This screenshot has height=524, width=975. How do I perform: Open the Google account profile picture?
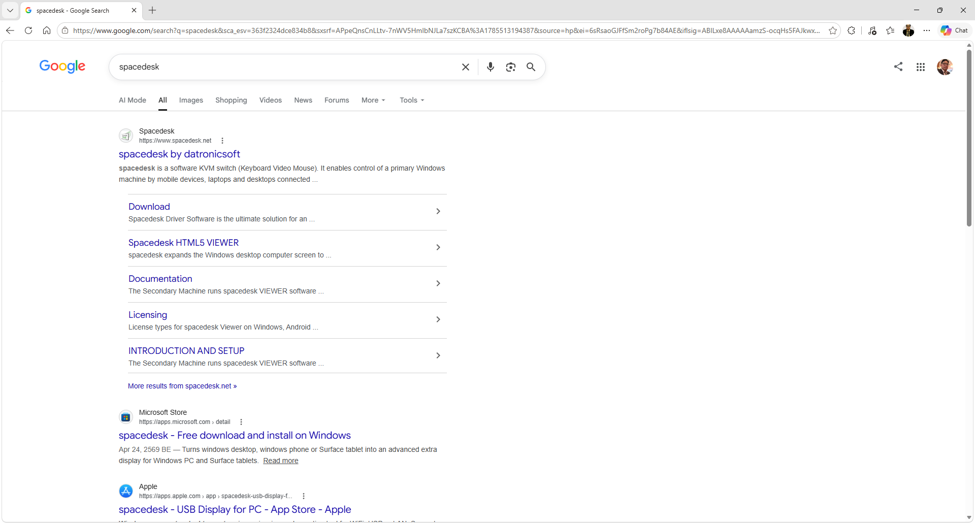(x=945, y=67)
